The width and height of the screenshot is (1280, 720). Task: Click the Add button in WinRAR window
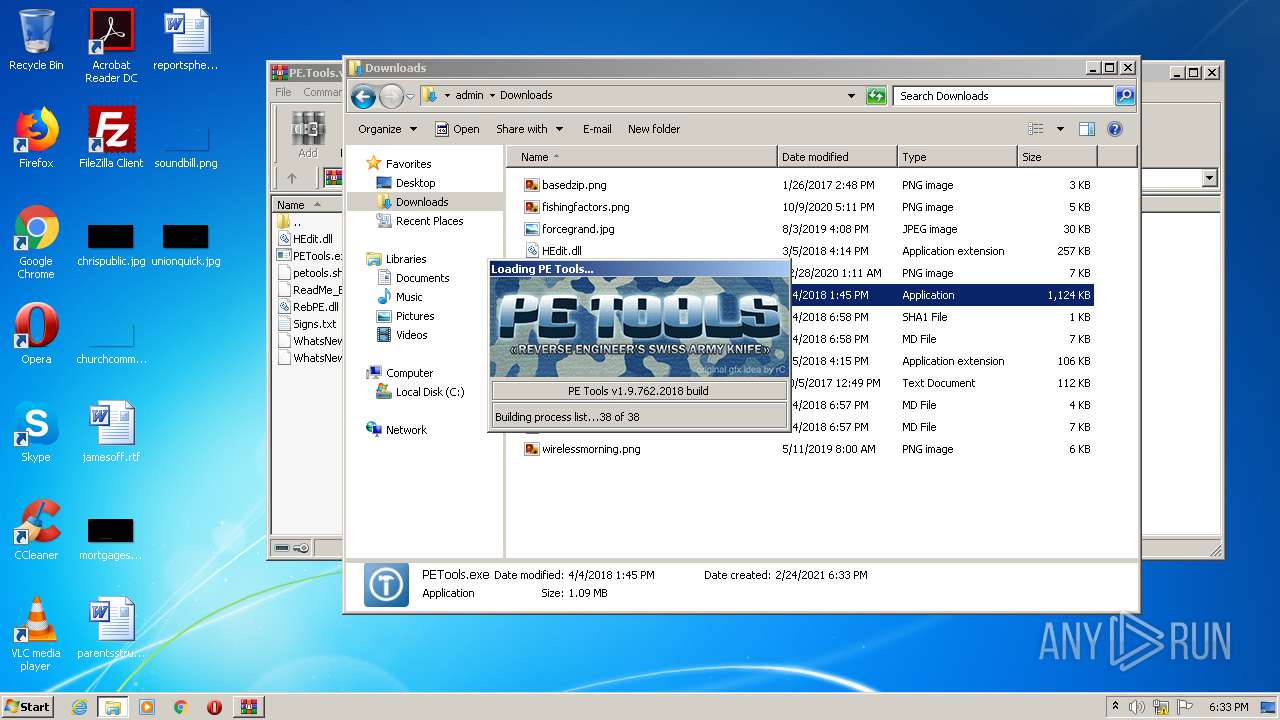tap(308, 135)
